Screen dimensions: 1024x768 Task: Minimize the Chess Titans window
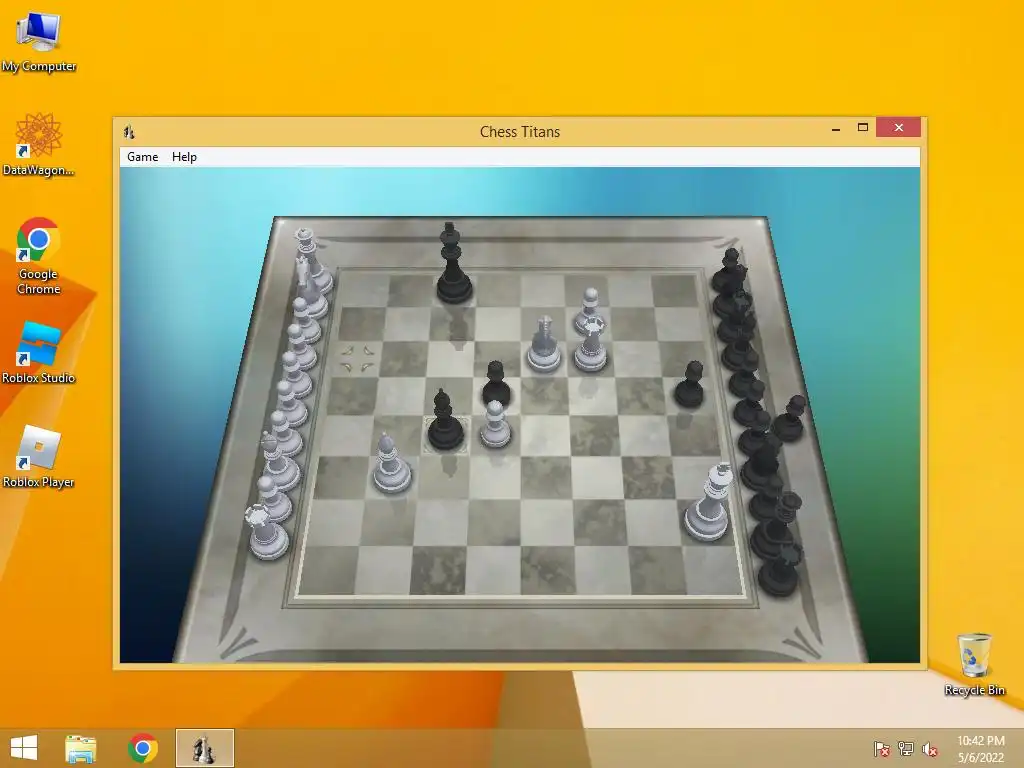(836, 128)
